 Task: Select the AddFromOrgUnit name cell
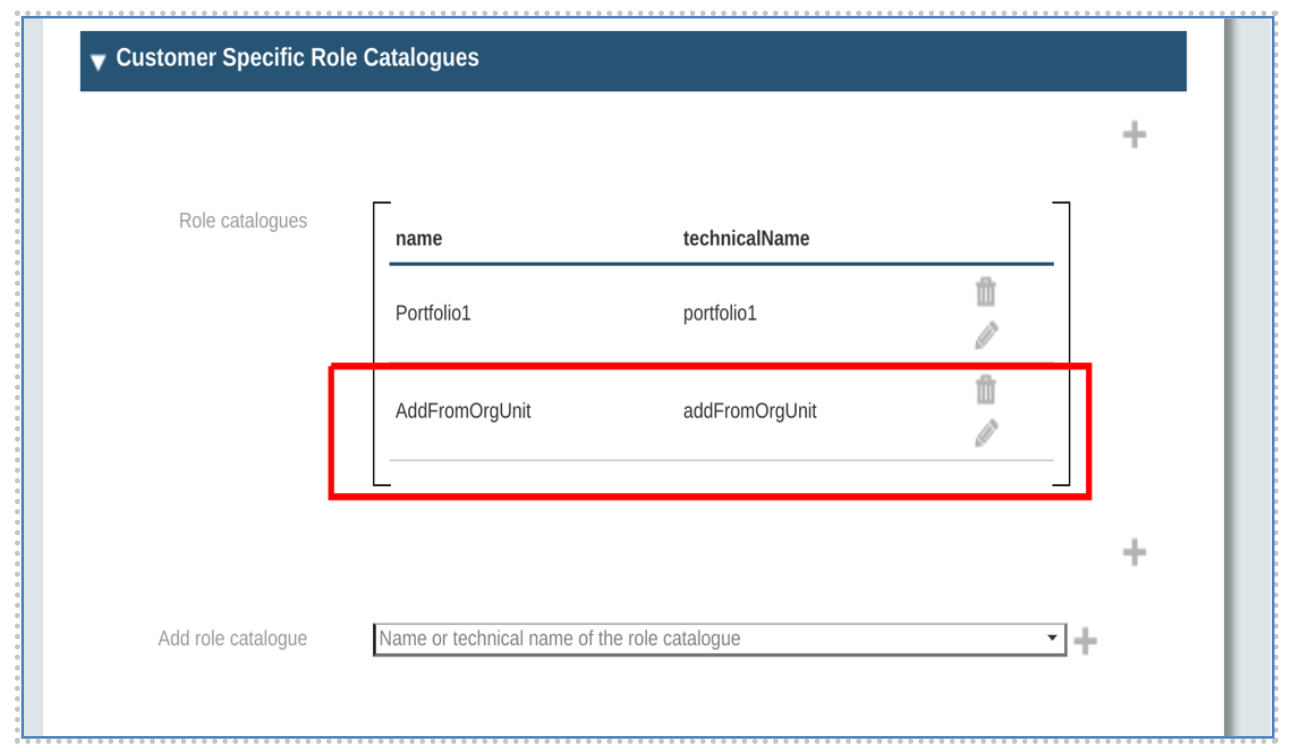click(x=463, y=411)
